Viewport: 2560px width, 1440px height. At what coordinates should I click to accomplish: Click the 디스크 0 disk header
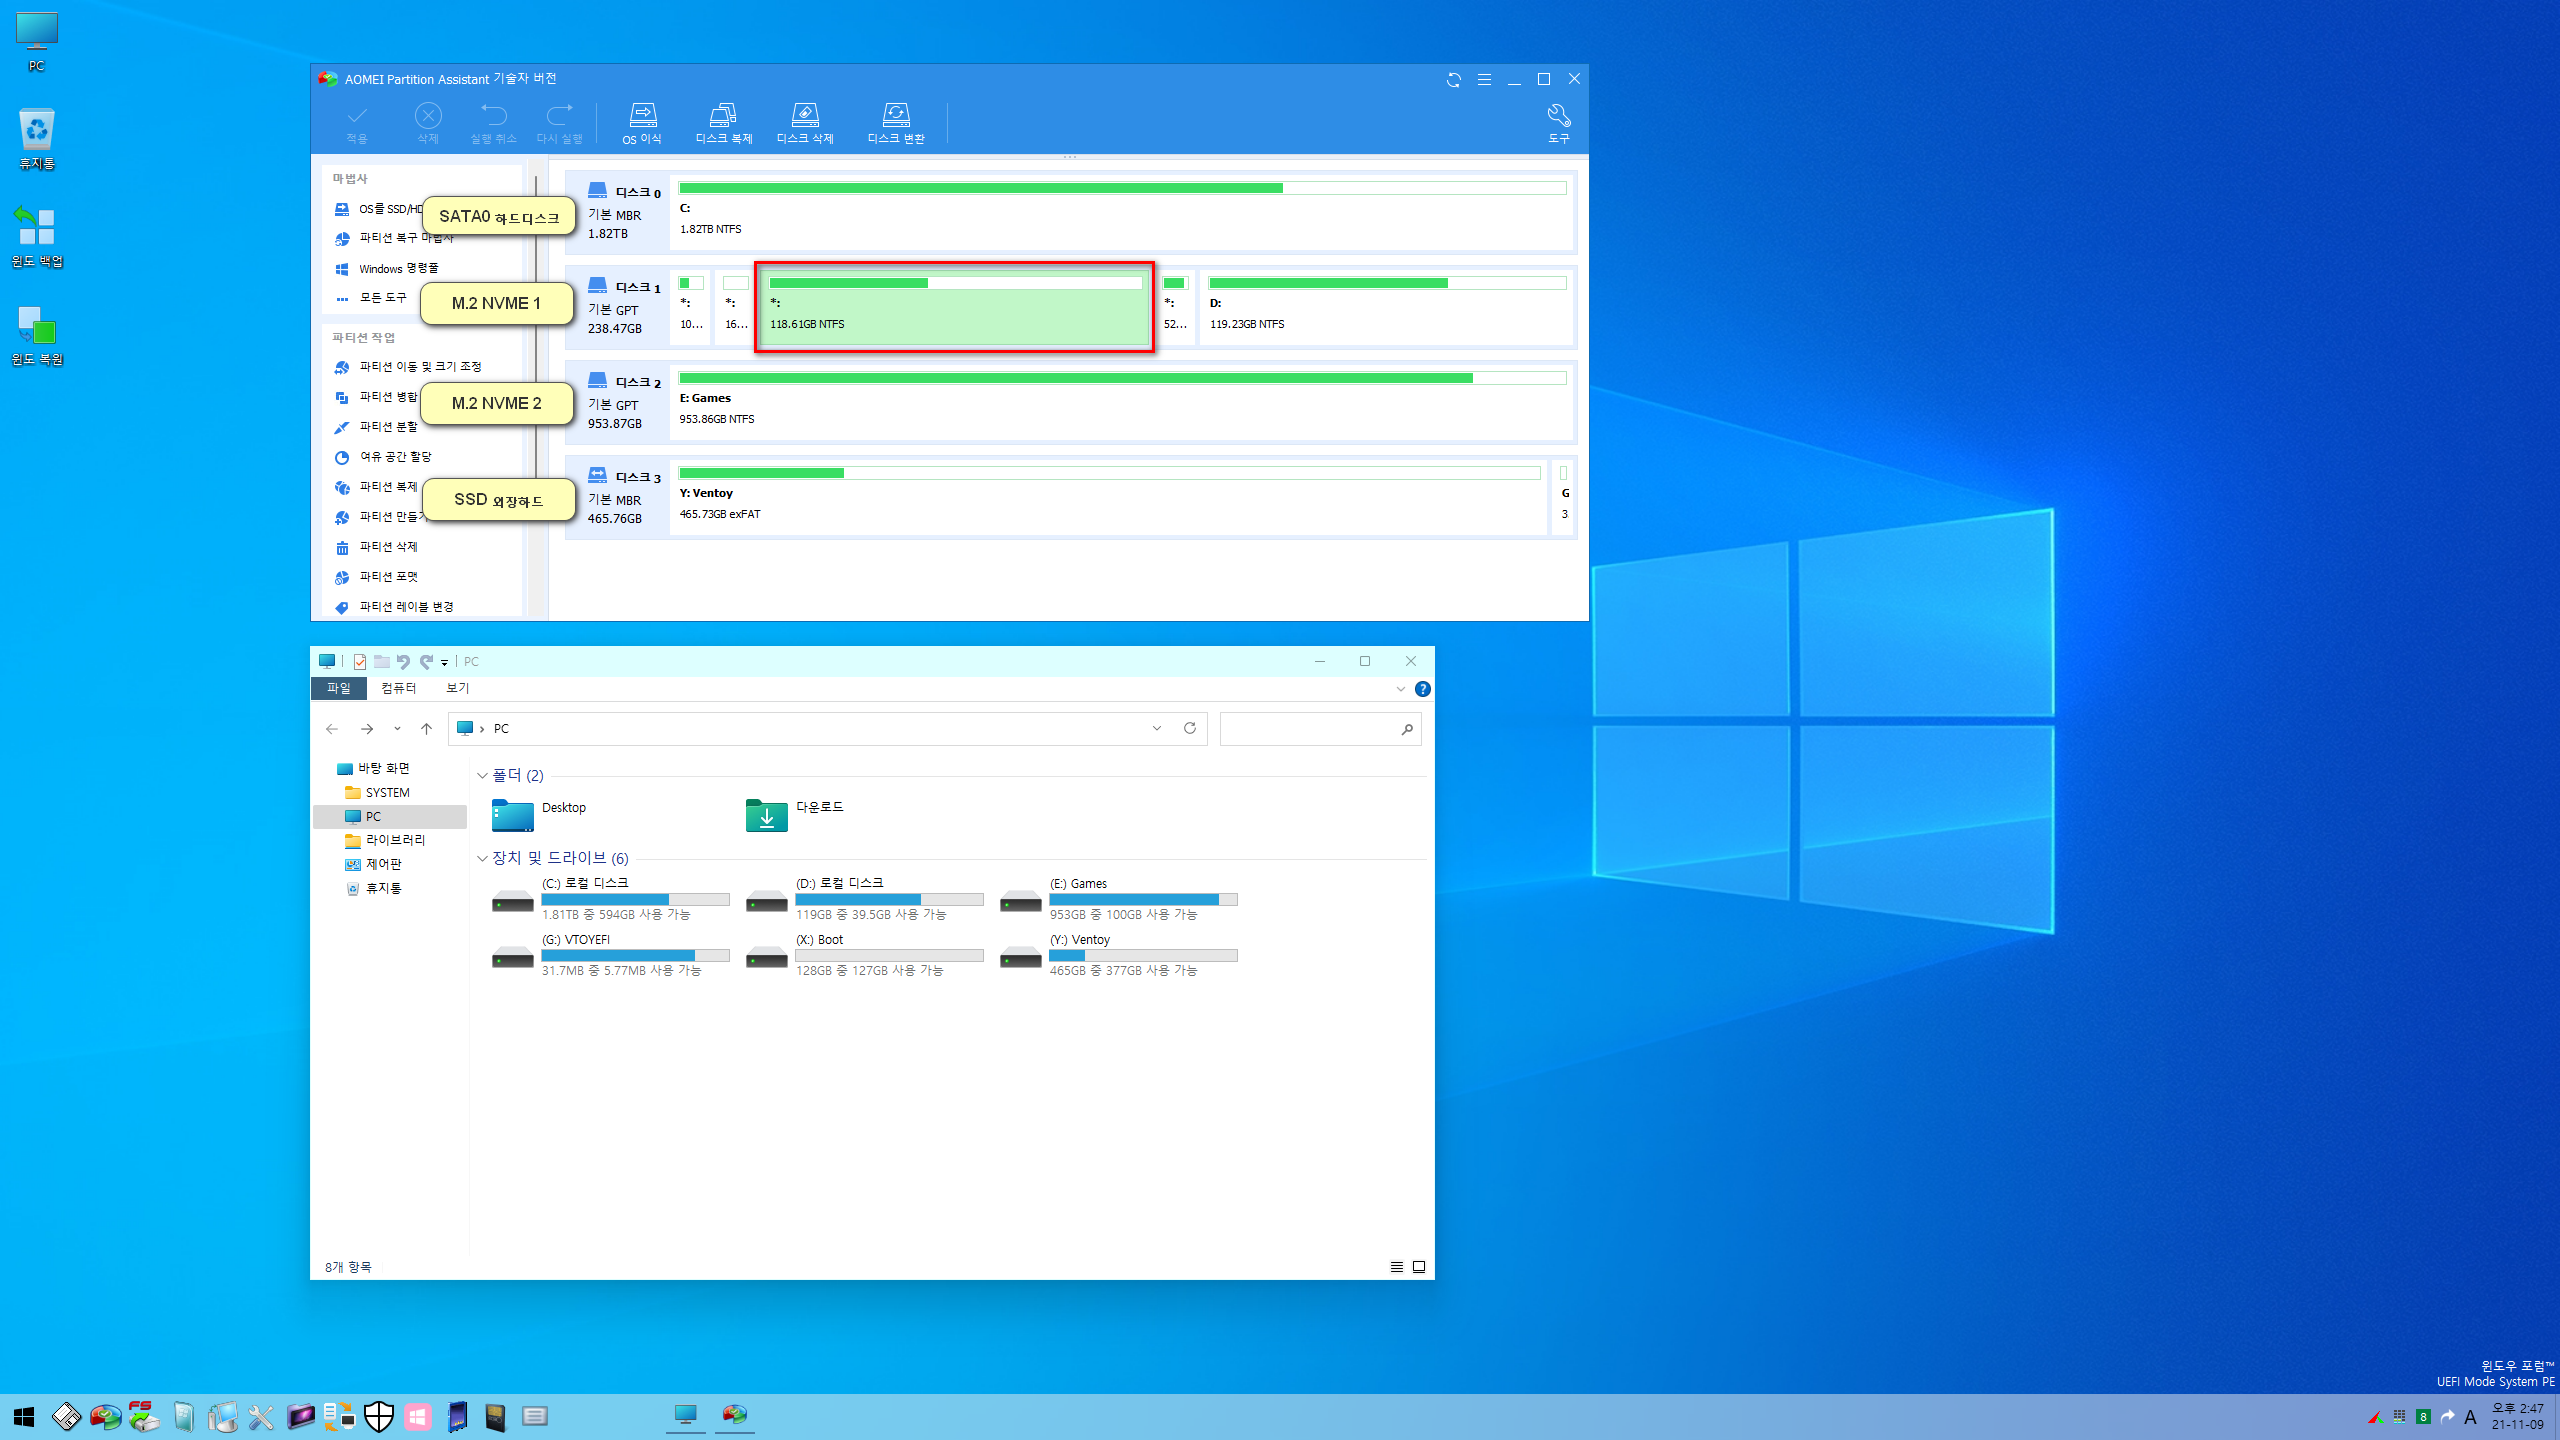coord(617,211)
